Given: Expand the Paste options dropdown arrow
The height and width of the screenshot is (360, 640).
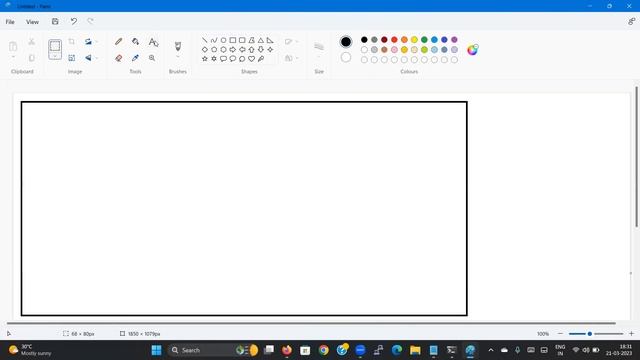Looking at the screenshot, I should (13, 57).
